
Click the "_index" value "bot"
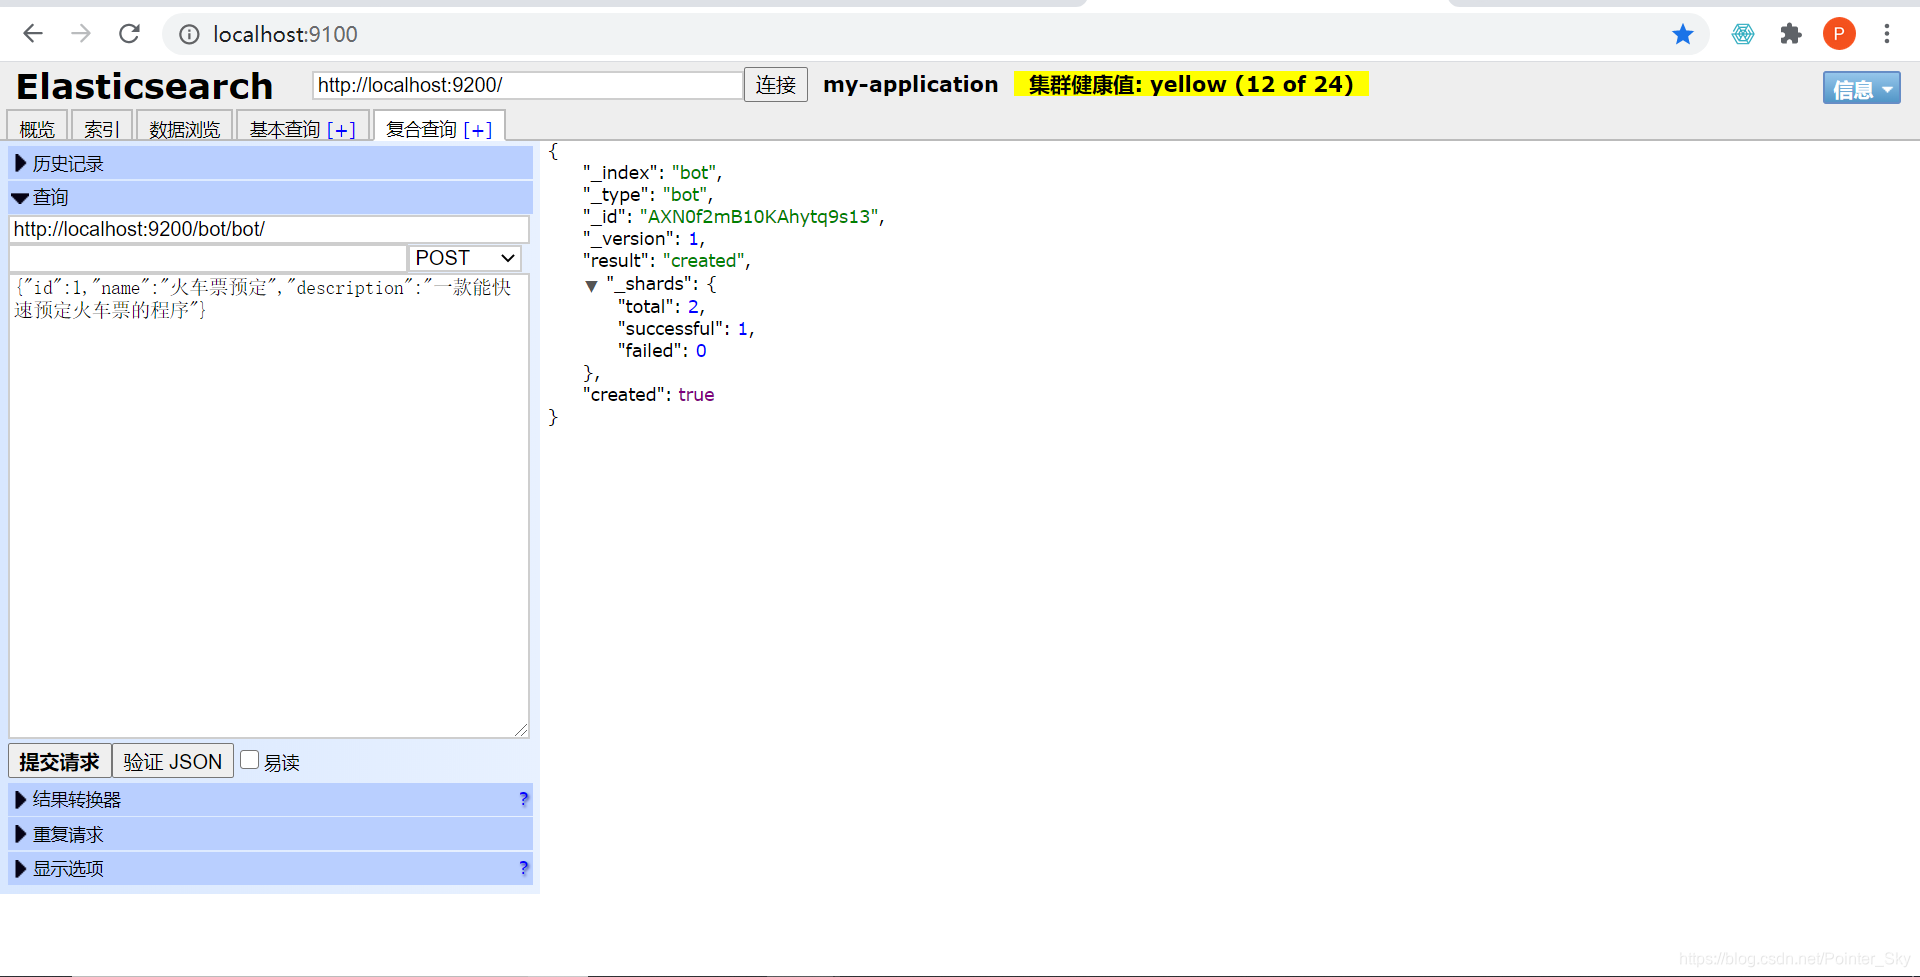pyautogui.click(x=694, y=173)
